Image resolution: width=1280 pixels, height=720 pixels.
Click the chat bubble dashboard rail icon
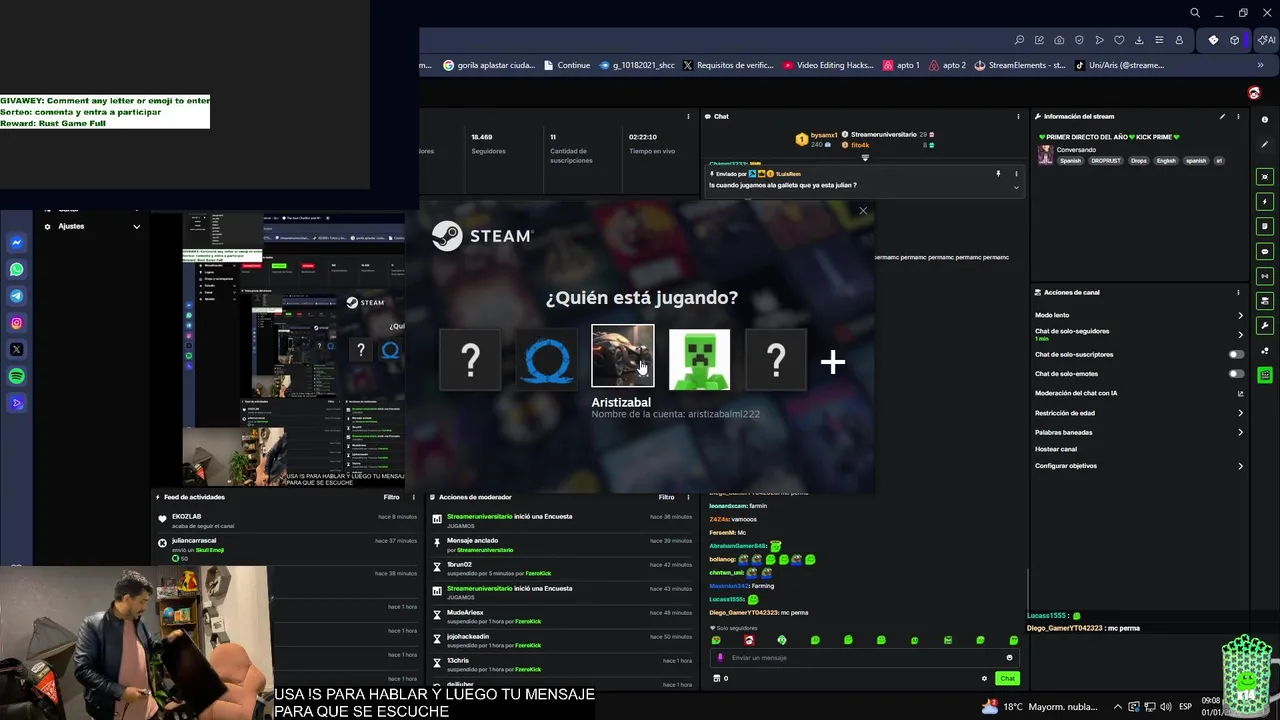(x=1265, y=251)
